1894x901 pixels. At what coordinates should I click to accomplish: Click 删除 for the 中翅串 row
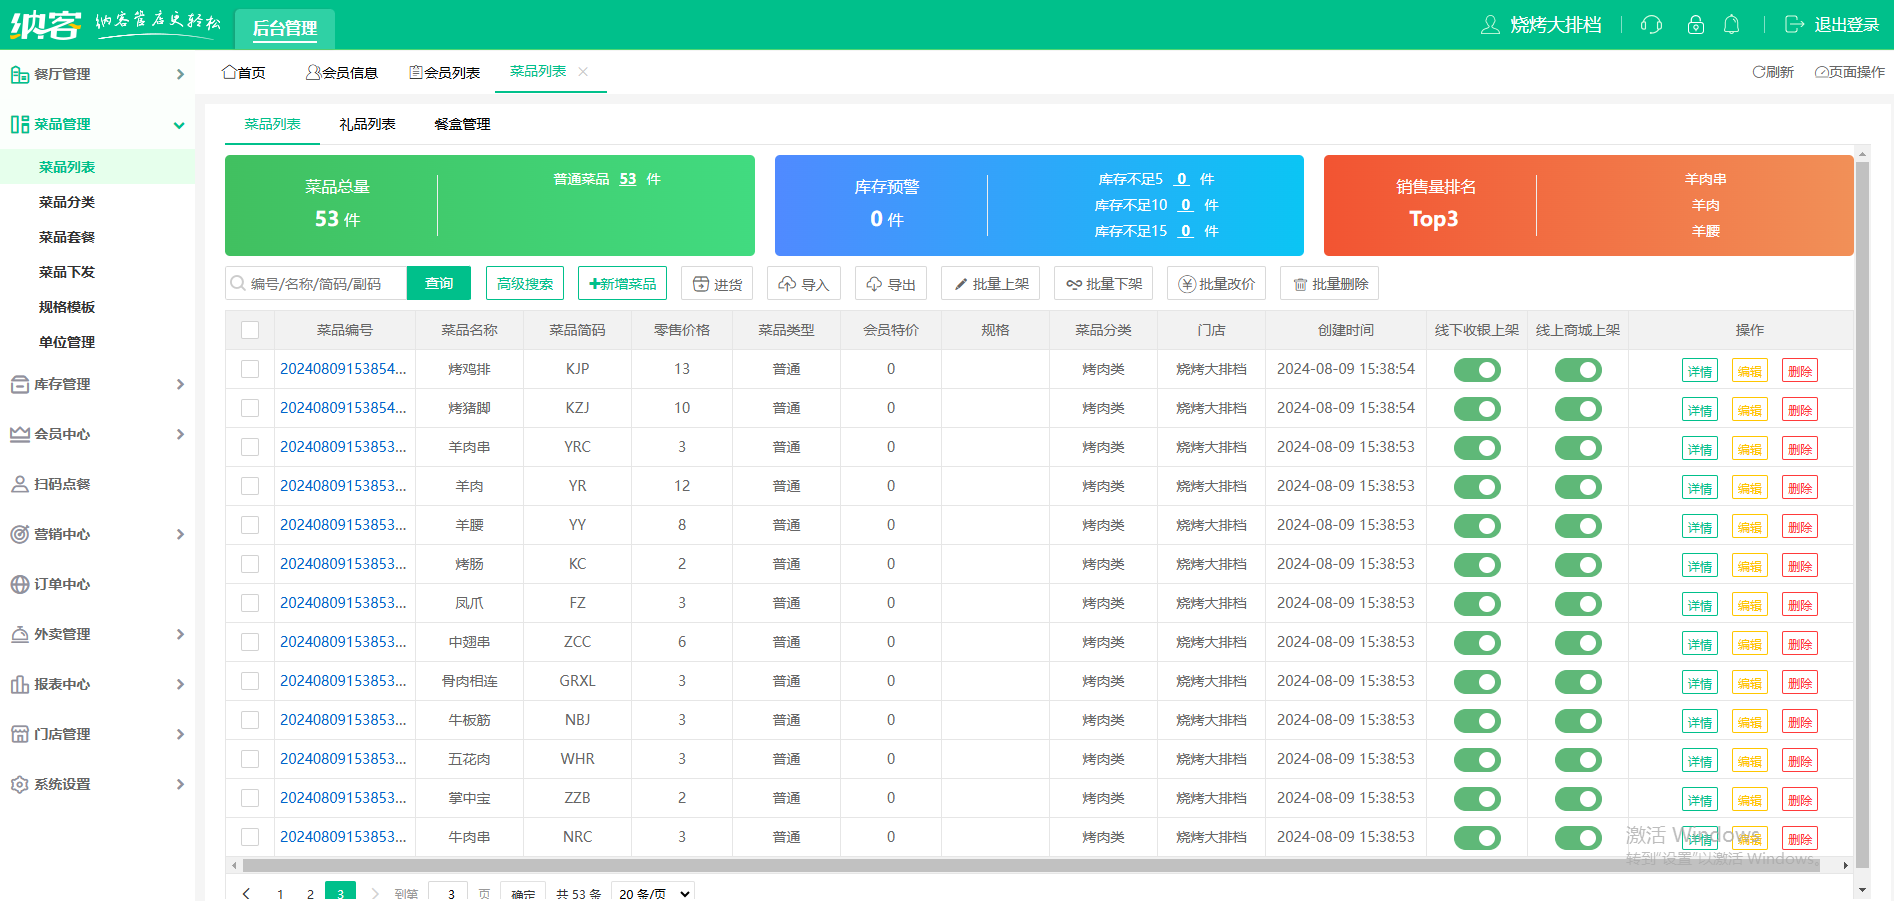tap(1799, 644)
